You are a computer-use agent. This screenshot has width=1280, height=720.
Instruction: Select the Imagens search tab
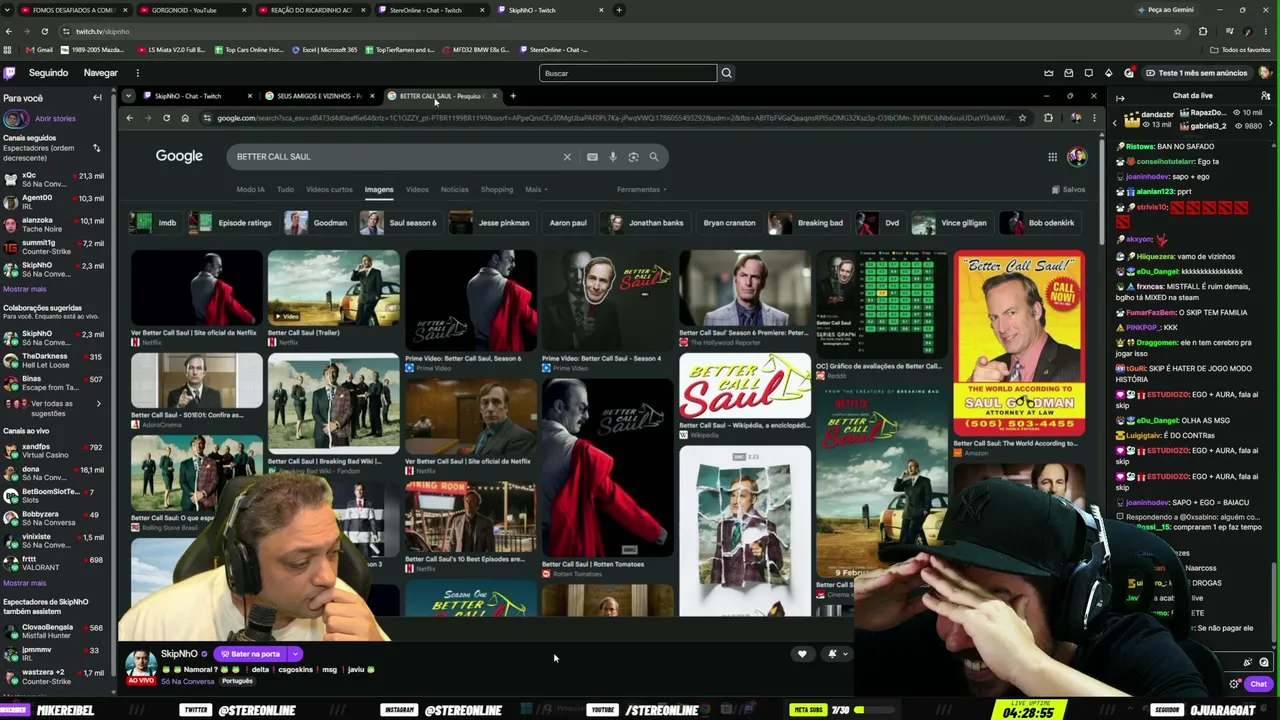click(379, 190)
